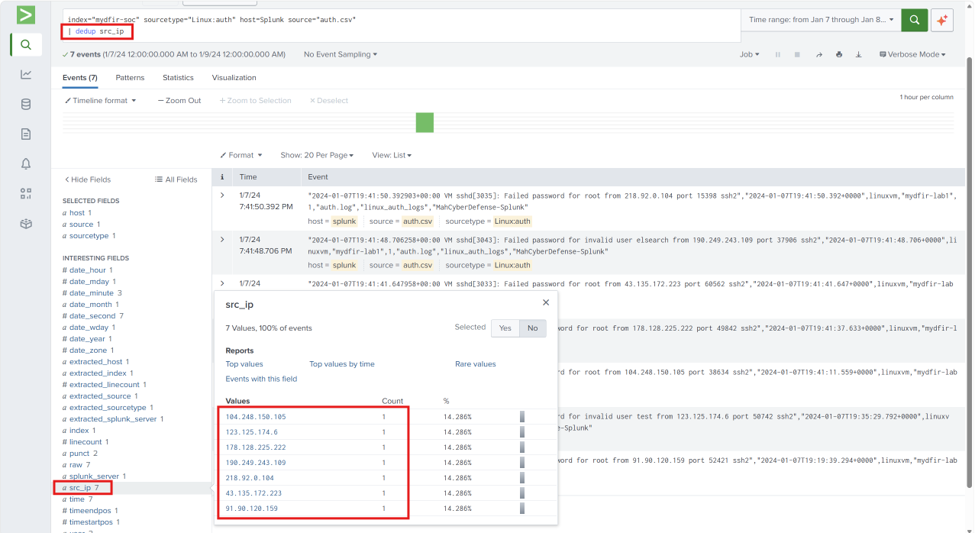975x533 pixels.
Task: Open the datasets database icon in sidebar
Action: 25,104
